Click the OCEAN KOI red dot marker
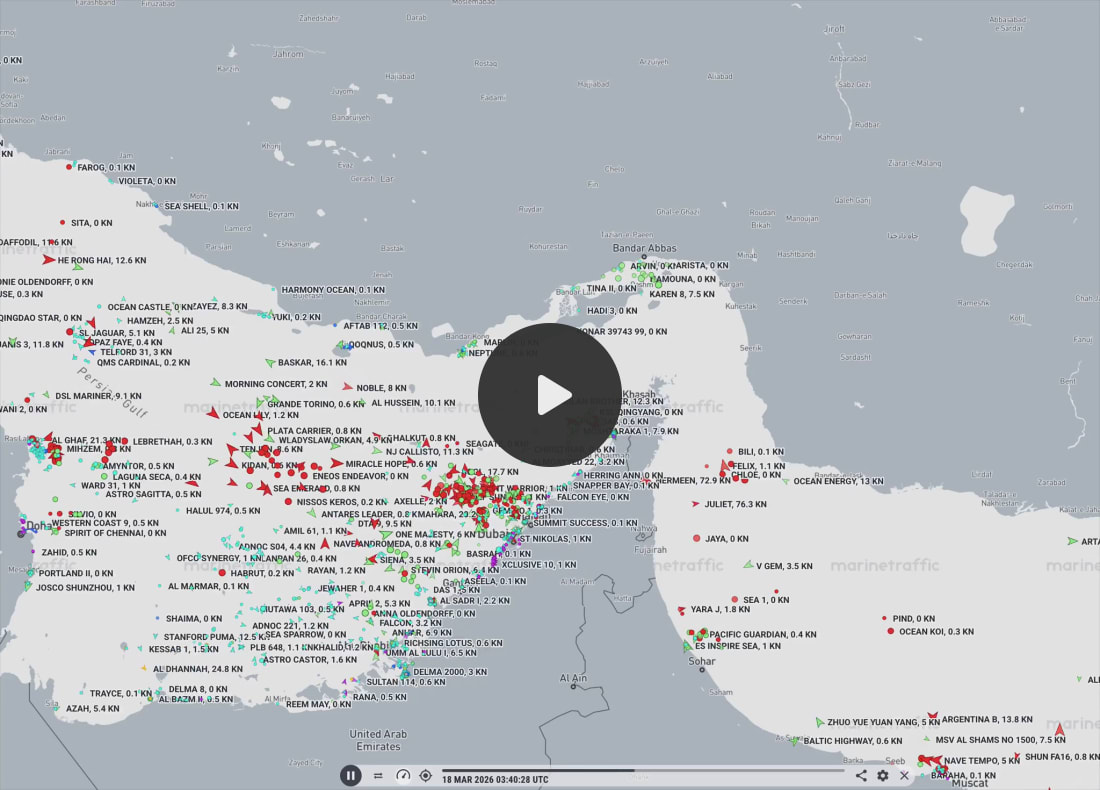The height and width of the screenshot is (790, 1100). 890,631
